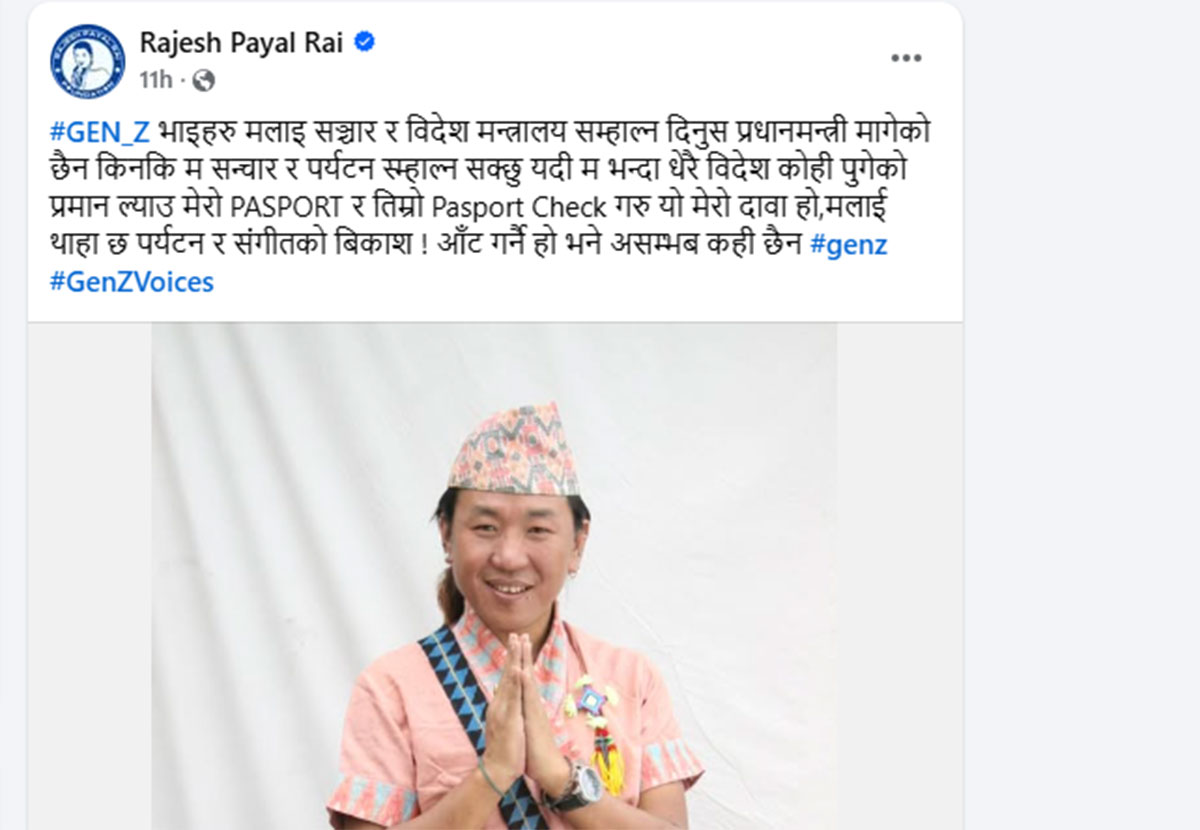Click the Rajesh Payal Rai profile avatar
1200x830 pixels.
tap(88, 61)
